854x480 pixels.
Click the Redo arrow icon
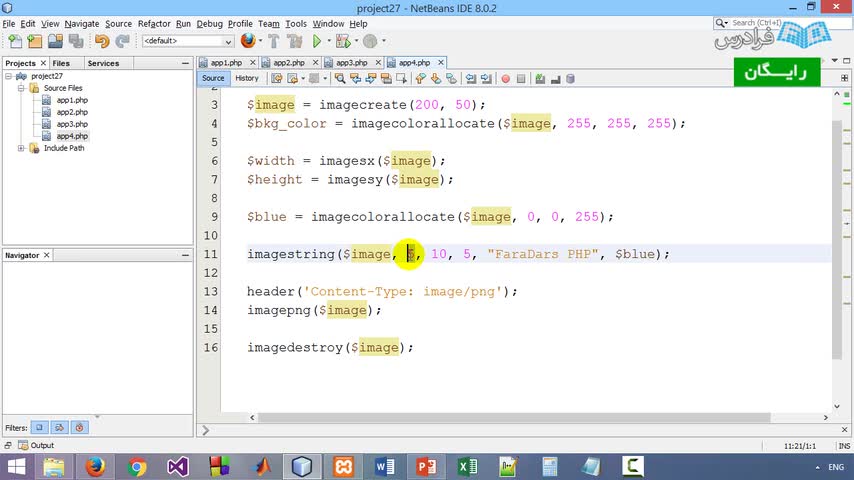(x=123, y=41)
